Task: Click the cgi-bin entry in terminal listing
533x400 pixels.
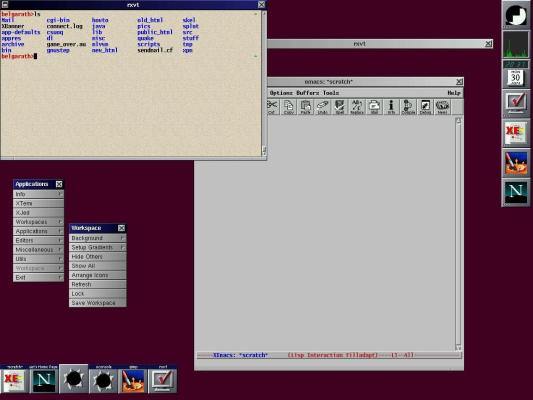Action: pyautogui.click(x=58, y=20)
